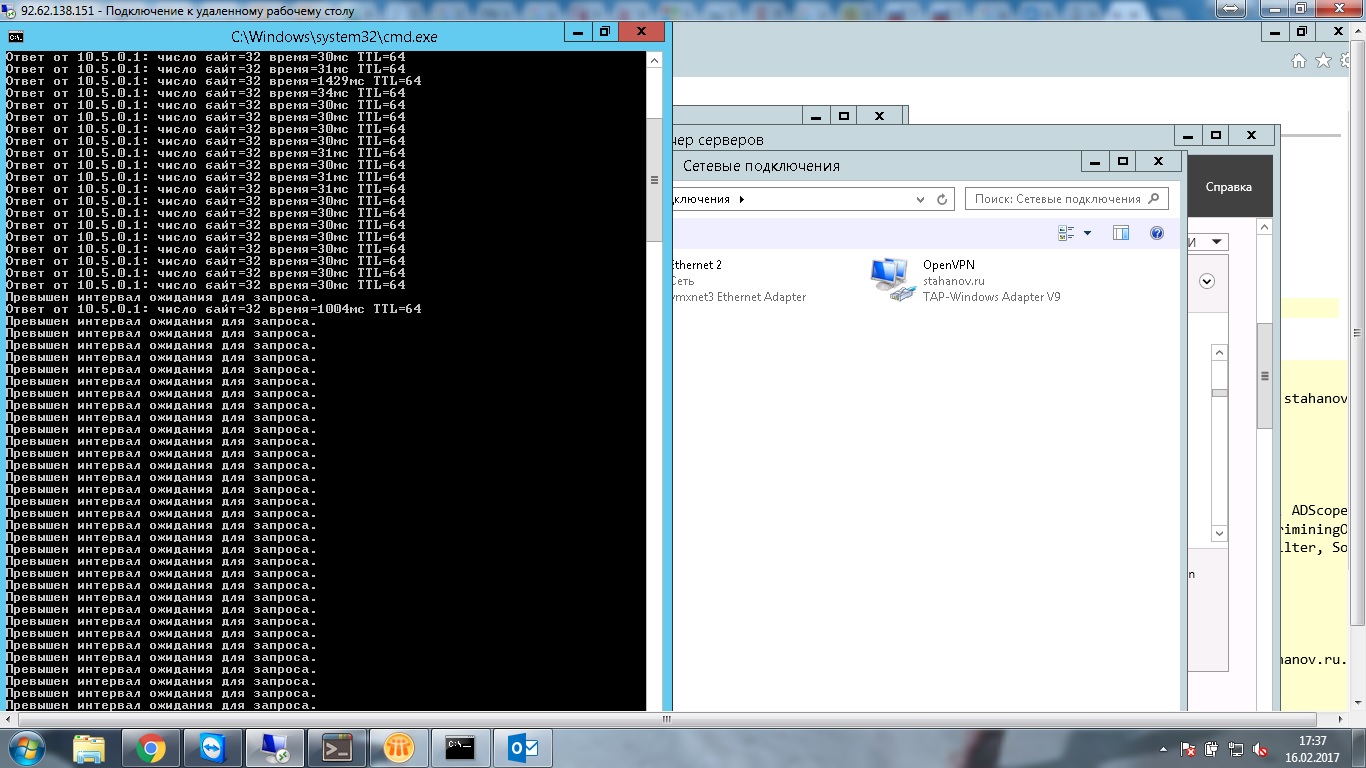Open the PowerShell-style terminal taskbar icon
This screenshot has width=1366, height=768.
click(337, 748)
